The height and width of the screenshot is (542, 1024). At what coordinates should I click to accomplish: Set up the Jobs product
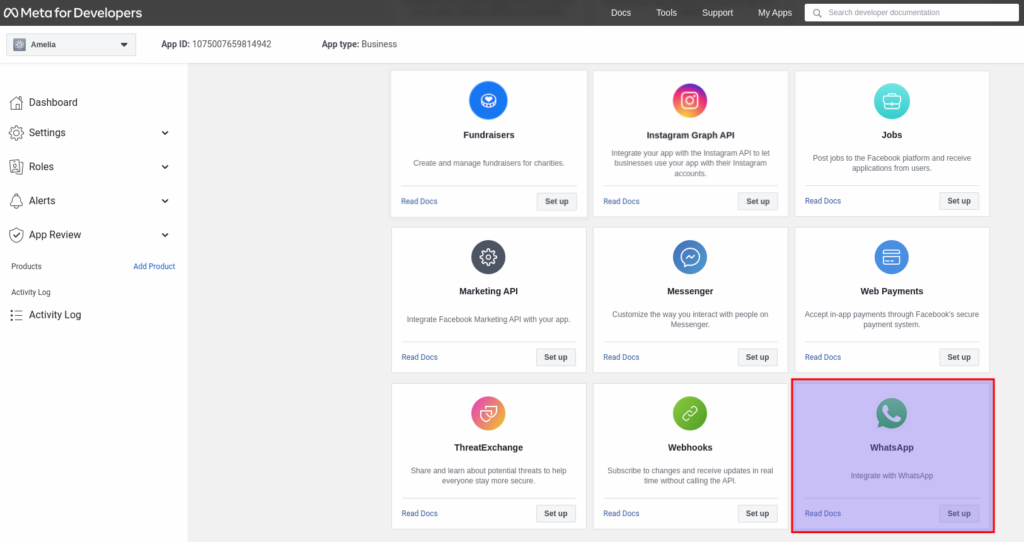point(959,200)
